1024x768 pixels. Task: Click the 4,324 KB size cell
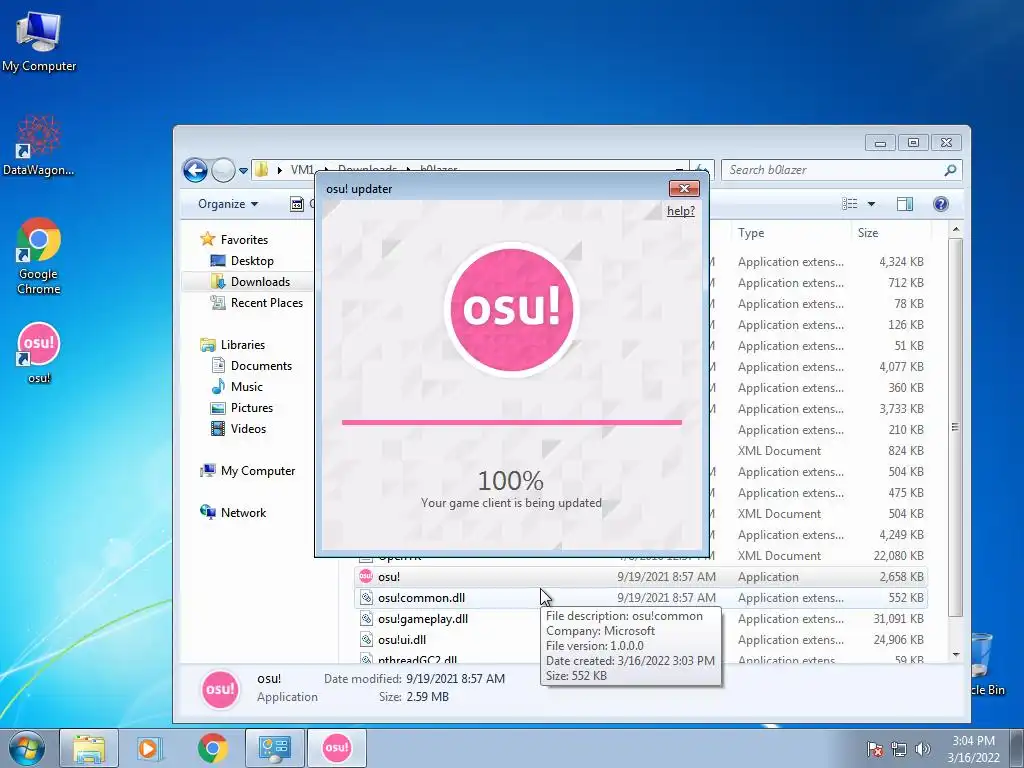(x=901, y=262)
